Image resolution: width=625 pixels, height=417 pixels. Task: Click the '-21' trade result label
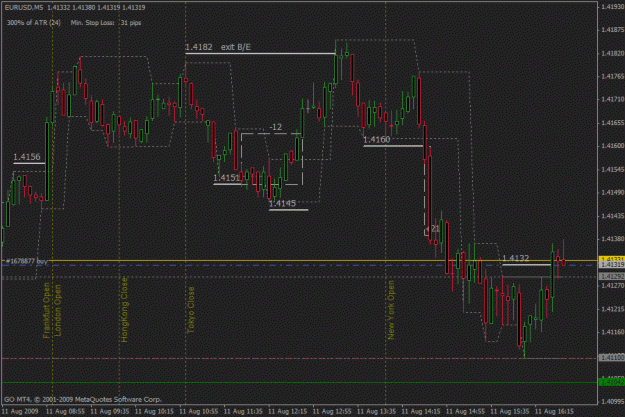click(x=433, y=228)
